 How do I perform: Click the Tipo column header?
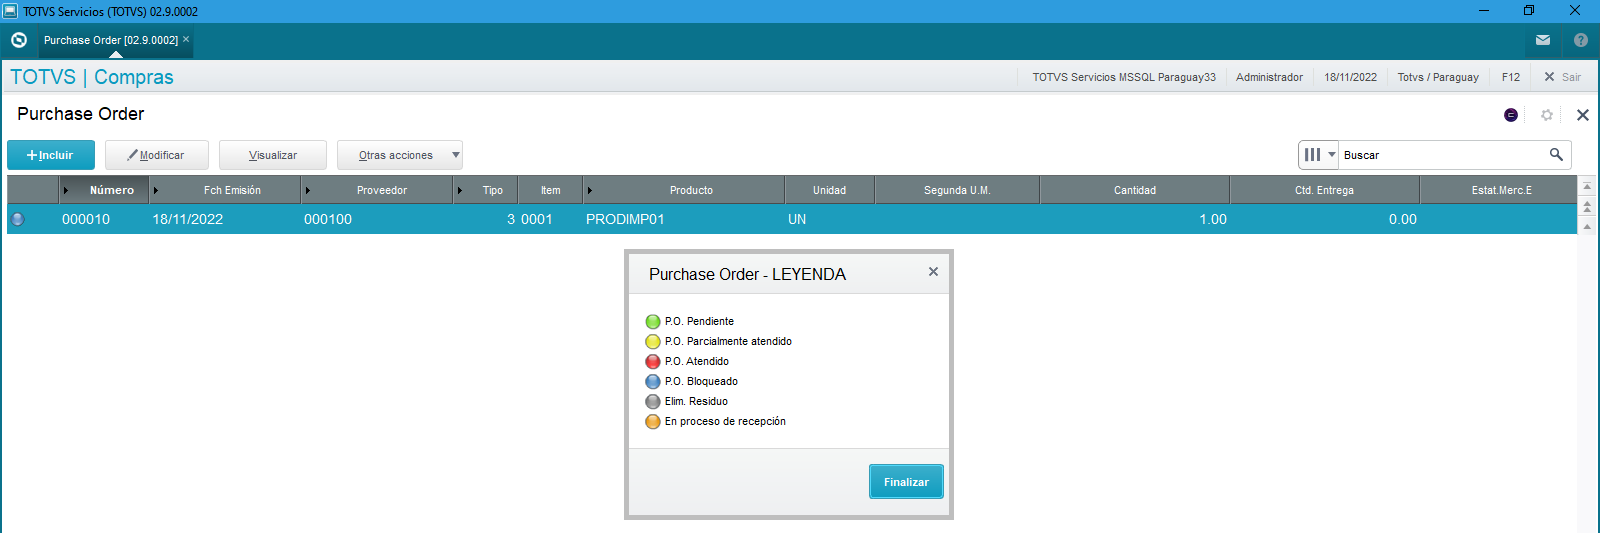coord(485,190)
